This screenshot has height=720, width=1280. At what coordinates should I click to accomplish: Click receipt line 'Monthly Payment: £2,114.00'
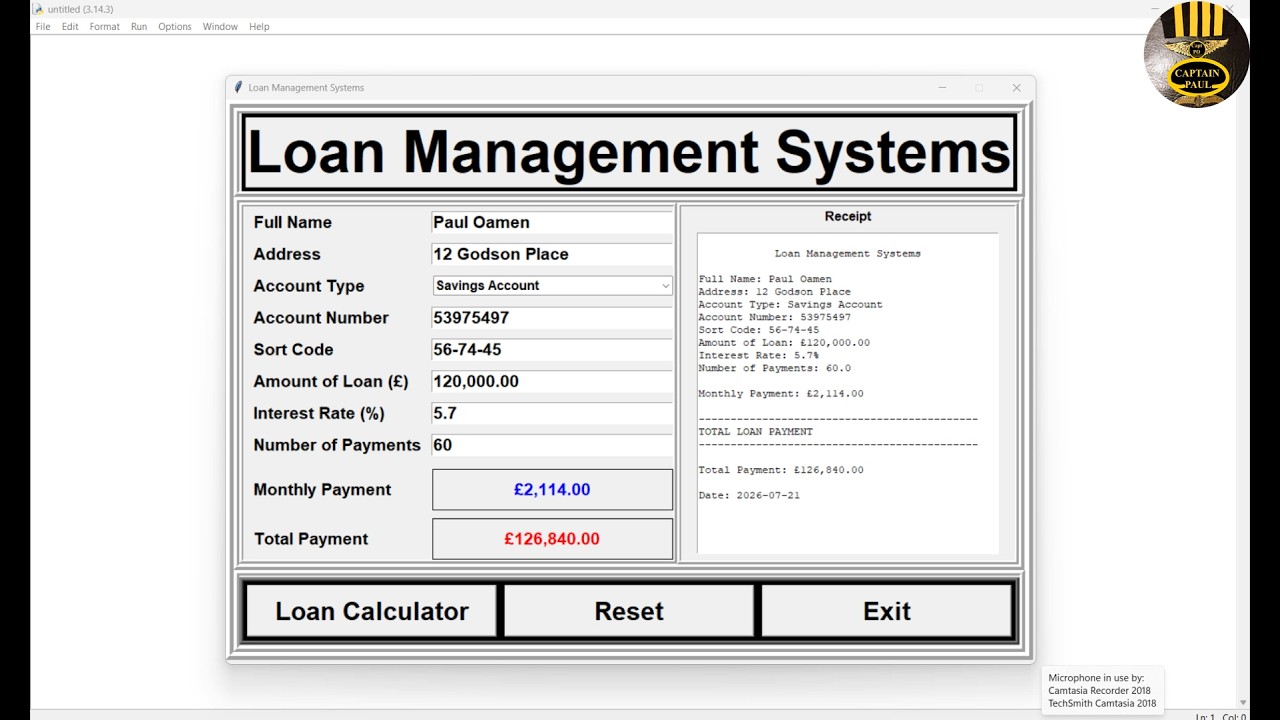pos(781,394)
